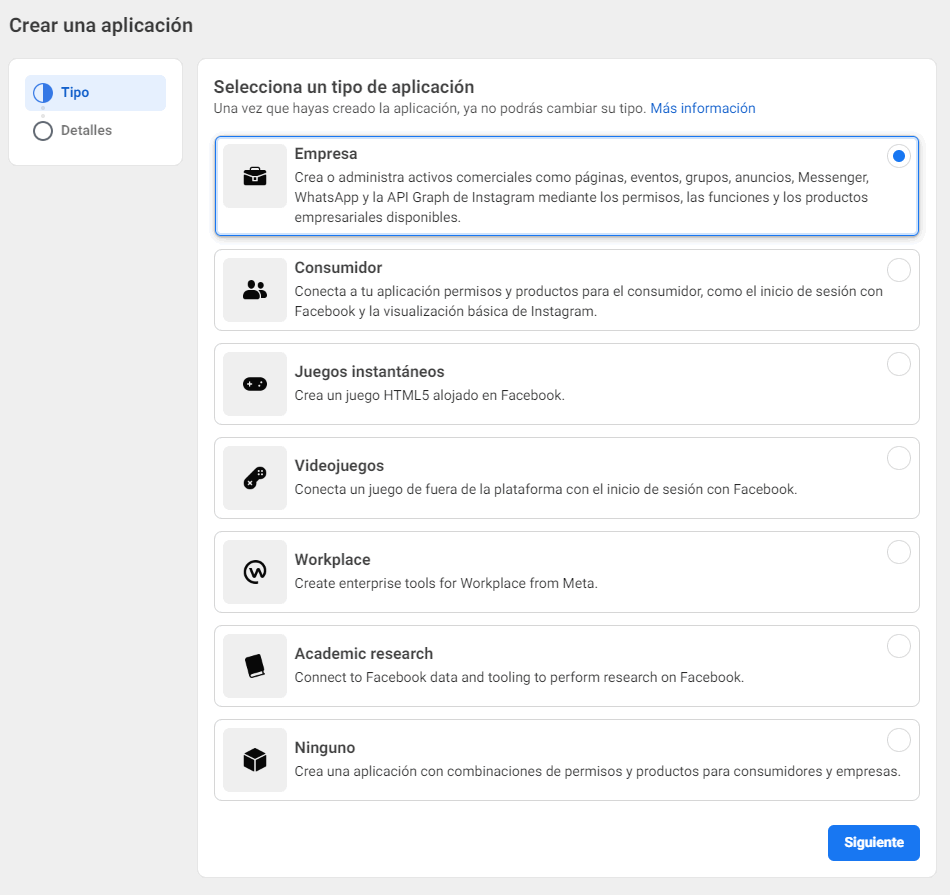Image resolution: width=950 pixels, height=895 pixels.
Task: Select the Workplace radio button
Action: click(899, 552)
